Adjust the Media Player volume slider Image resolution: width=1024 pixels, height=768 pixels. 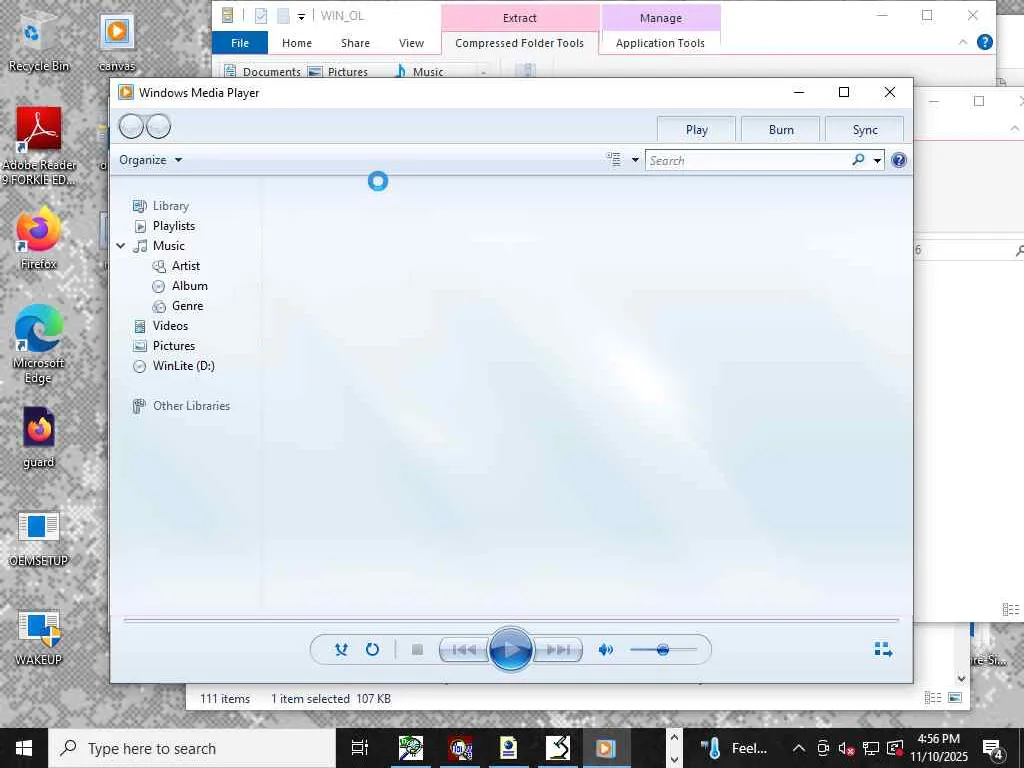[x=663, y=649]
